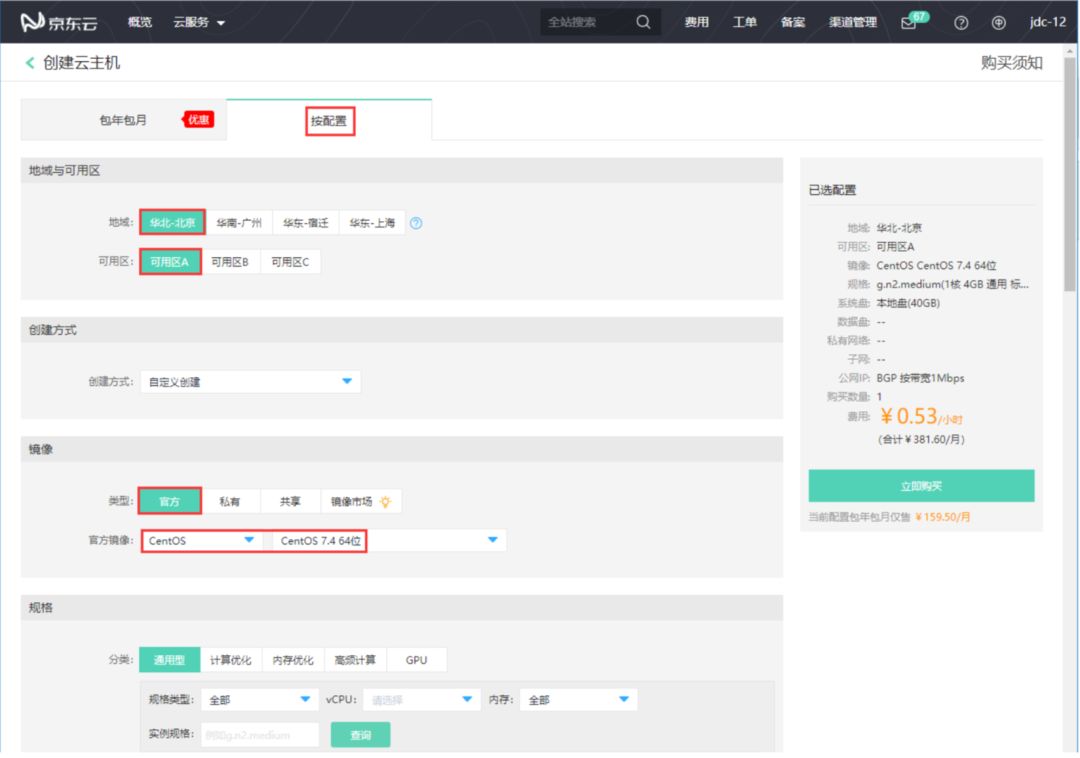Click the JD Cloud logo

[59, 22]
